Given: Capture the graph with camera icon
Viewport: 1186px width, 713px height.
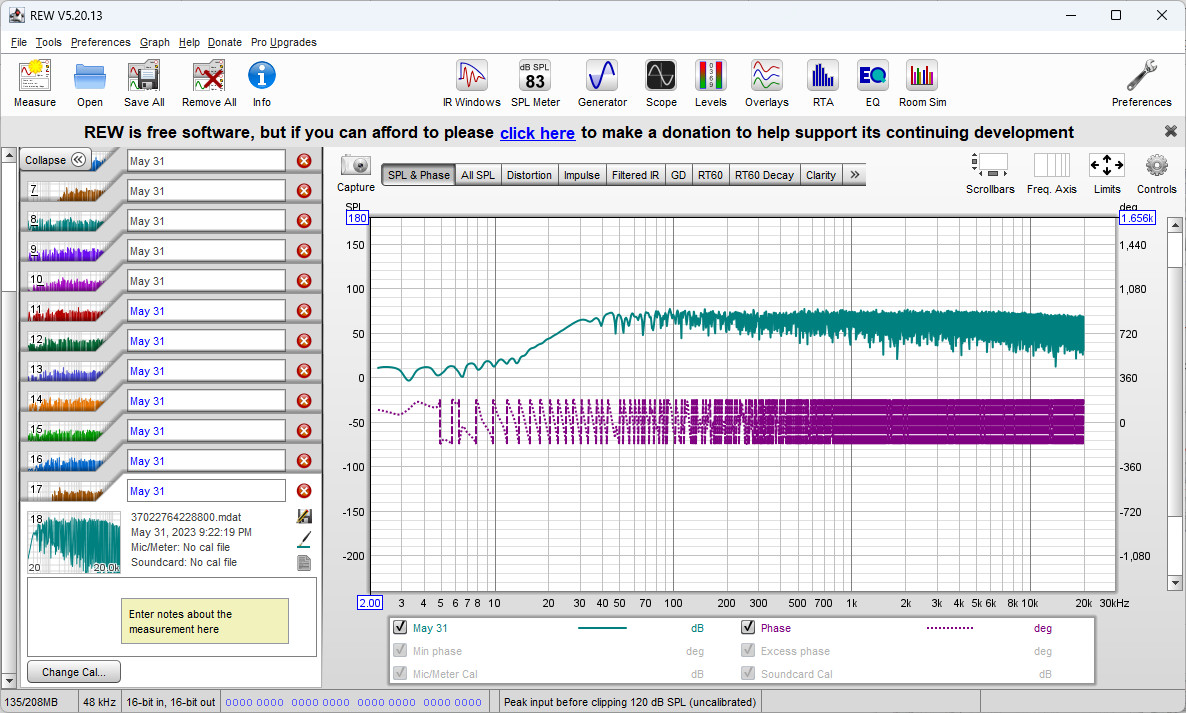Looking at the screenshot, I should (x=355, y=165).
